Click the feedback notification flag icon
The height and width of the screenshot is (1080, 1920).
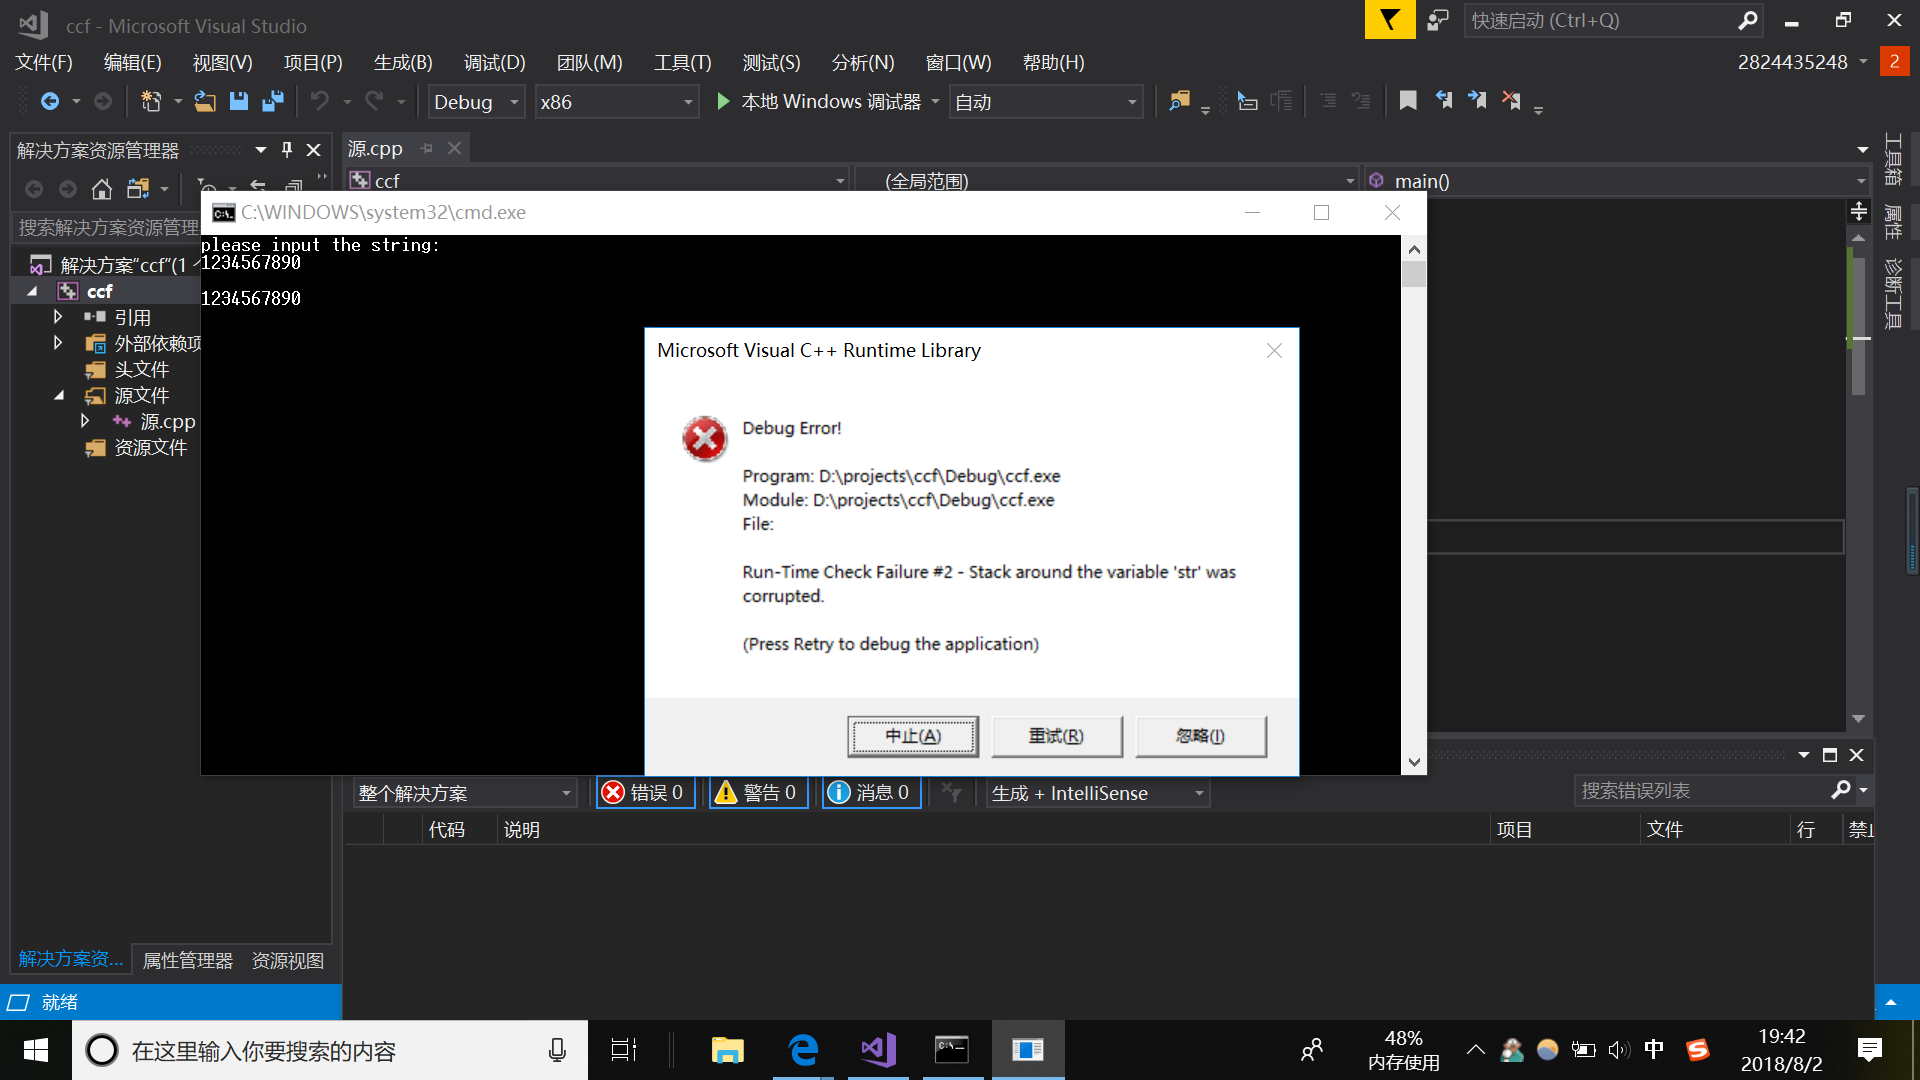click(x=1389, y=20)
